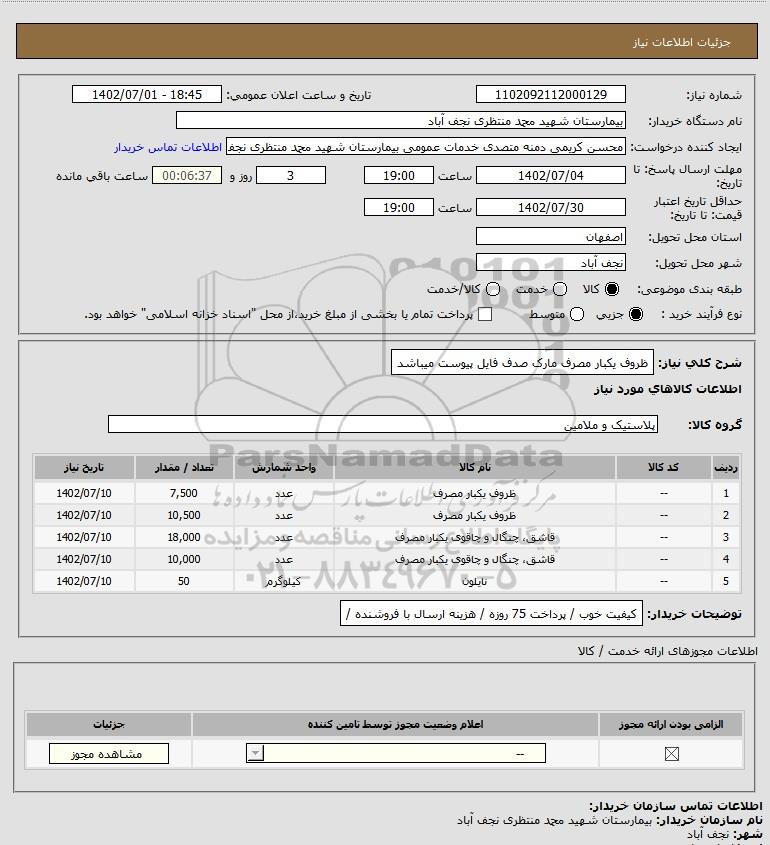Select the کالا radio button
The image size is (770, 845).
612,289
